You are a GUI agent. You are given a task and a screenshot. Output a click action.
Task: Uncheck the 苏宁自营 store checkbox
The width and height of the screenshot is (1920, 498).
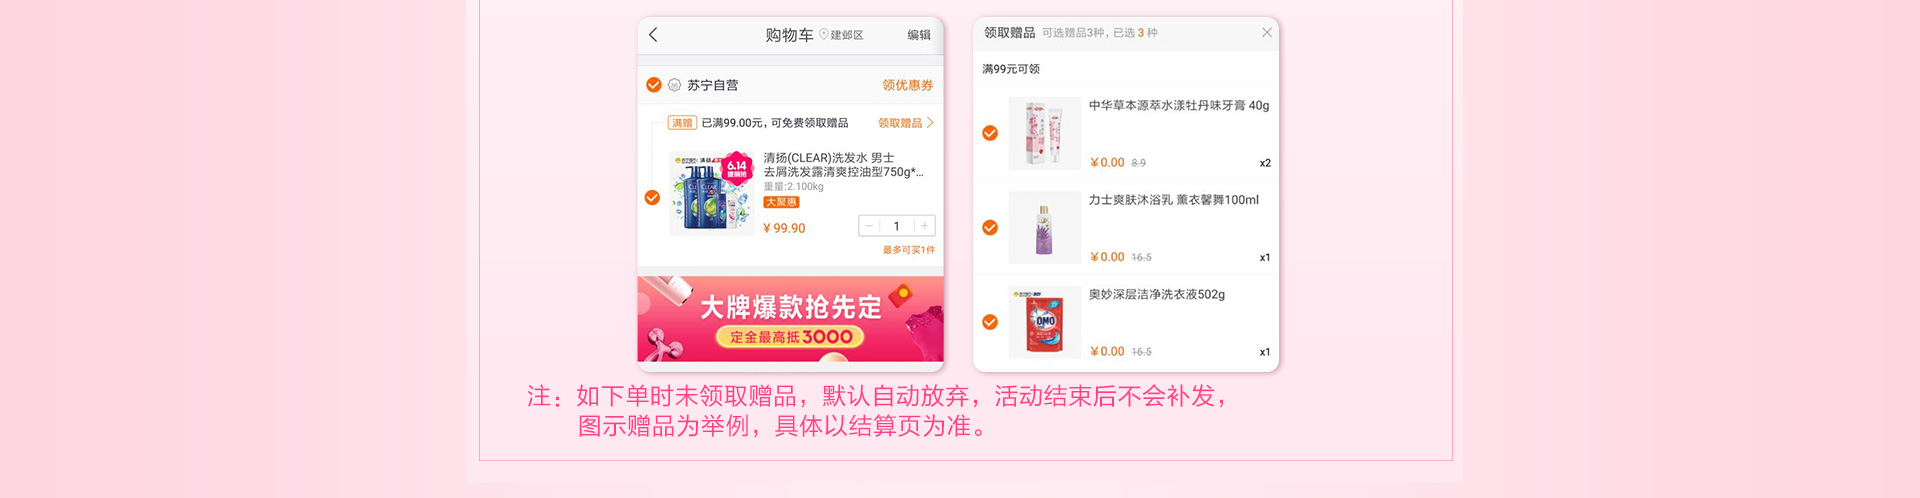coord(653,85)
